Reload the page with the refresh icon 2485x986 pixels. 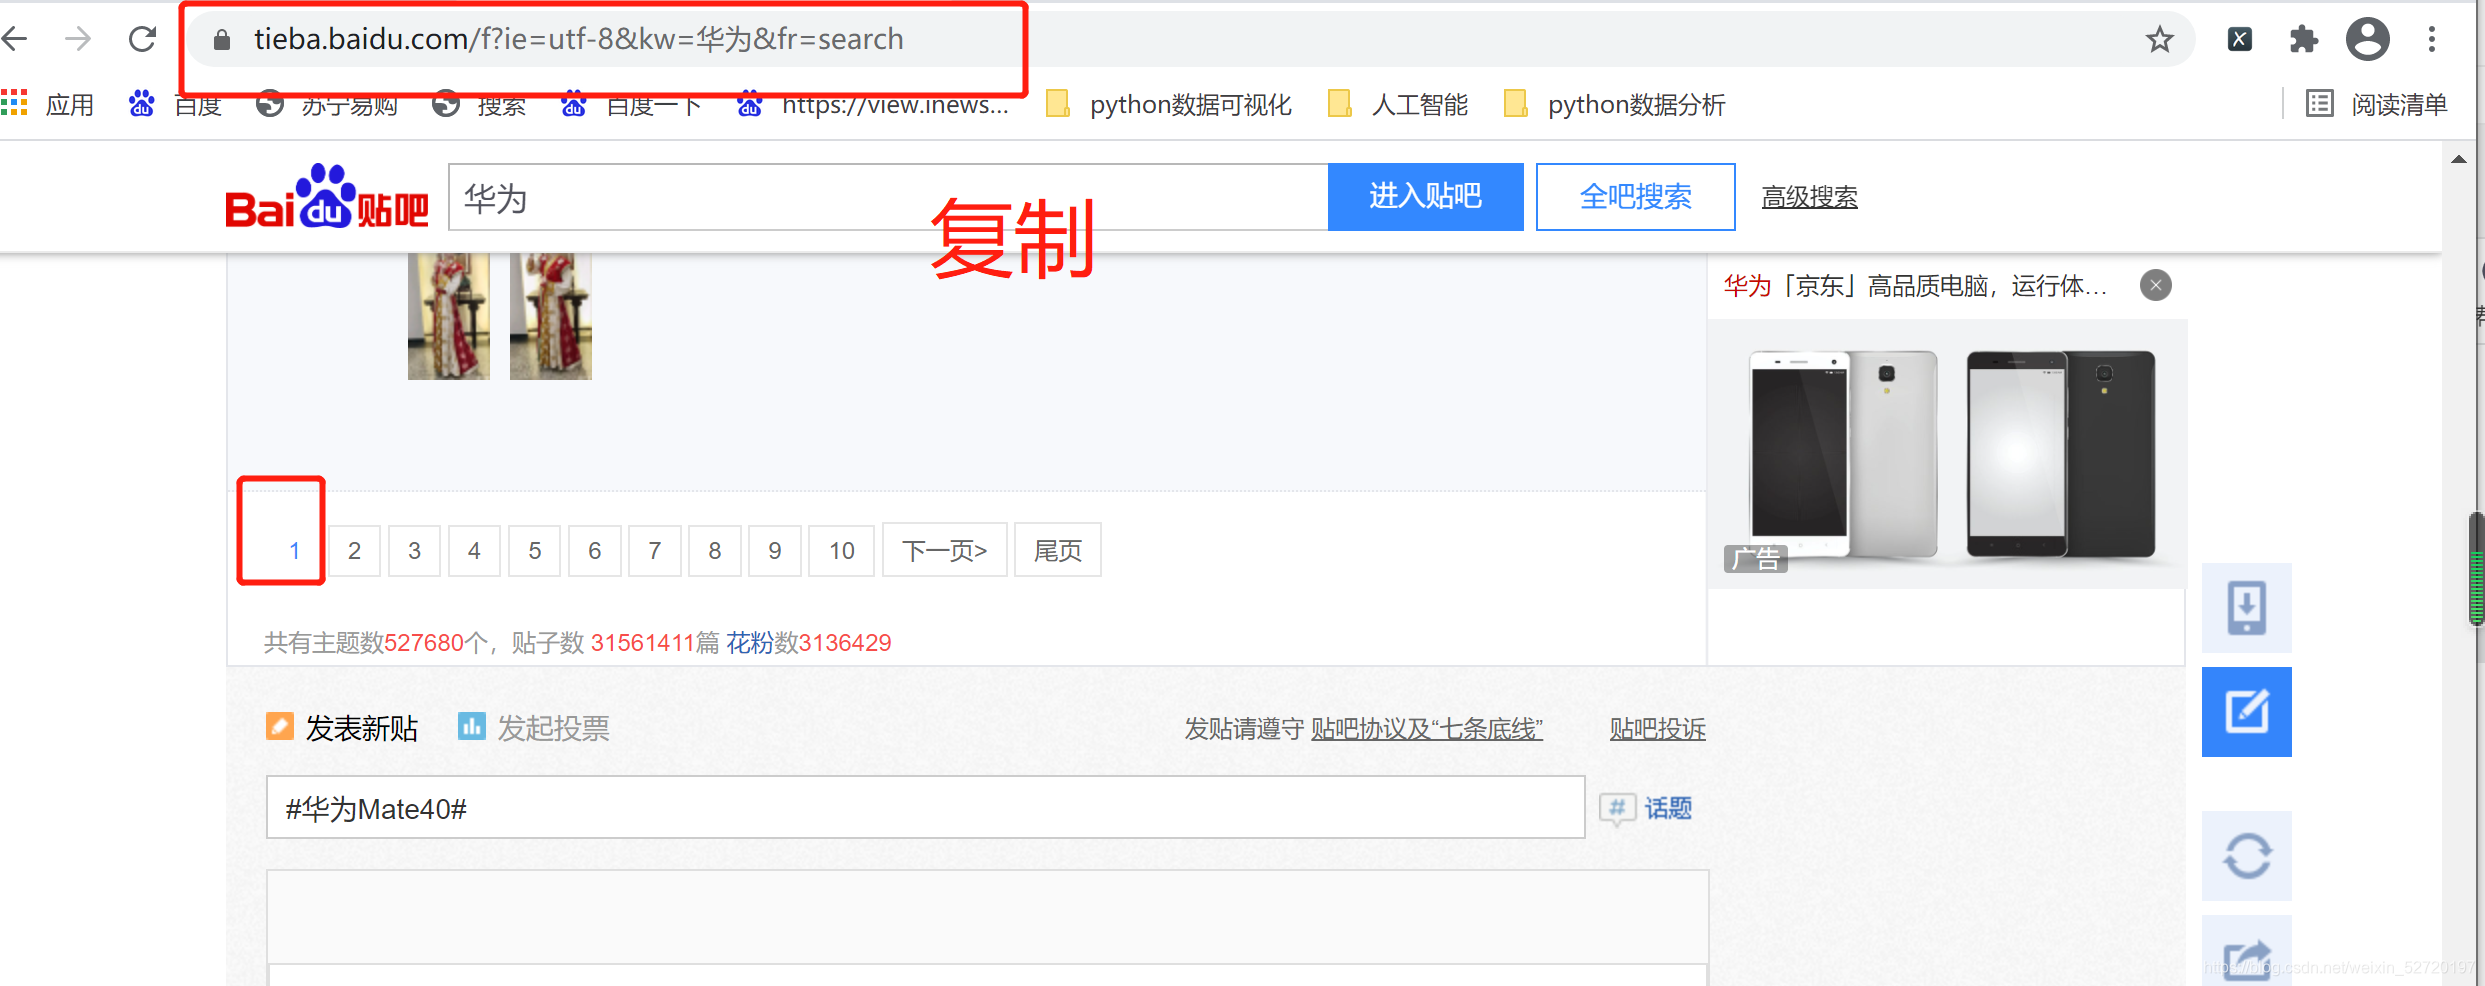[142, 39]
